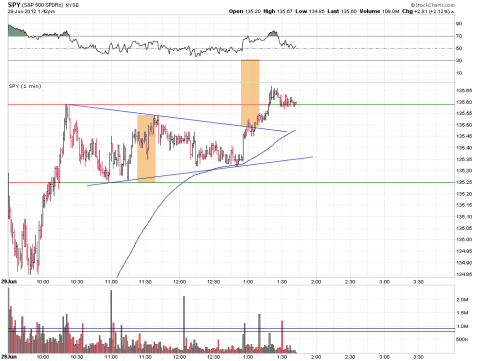Click the 135.25 price axis label
The image size is (480, 361).
(464, 182)
